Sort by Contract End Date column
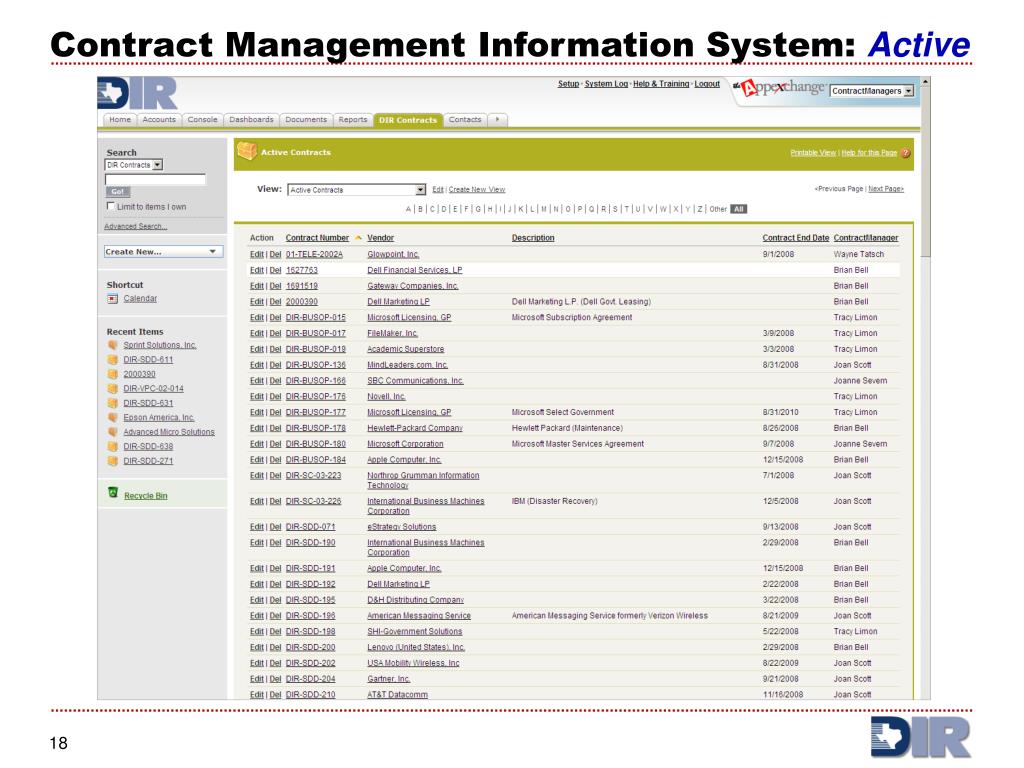The width and height of the screenshot is (1024, 768). point(795,238)
